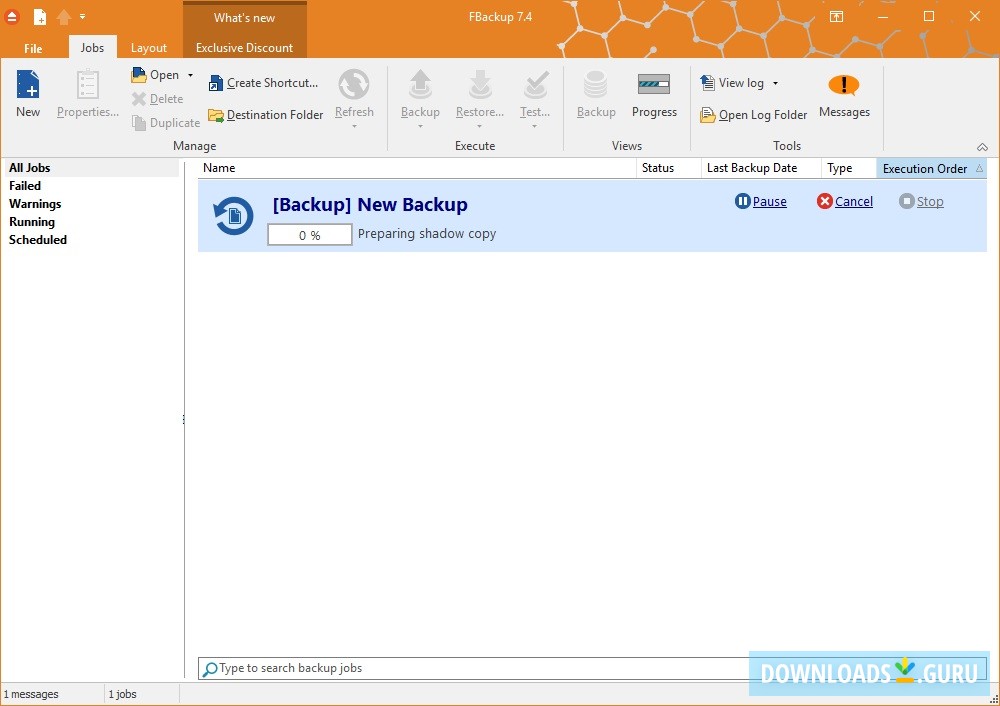1000x706 pixels.
Task: Open the Destination Folder
Action: click(266, 115)
